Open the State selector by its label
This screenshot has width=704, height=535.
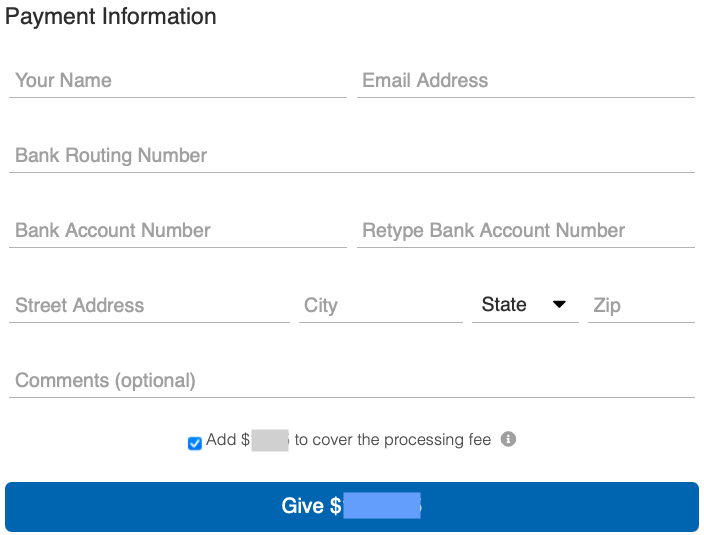pos(504,305)
